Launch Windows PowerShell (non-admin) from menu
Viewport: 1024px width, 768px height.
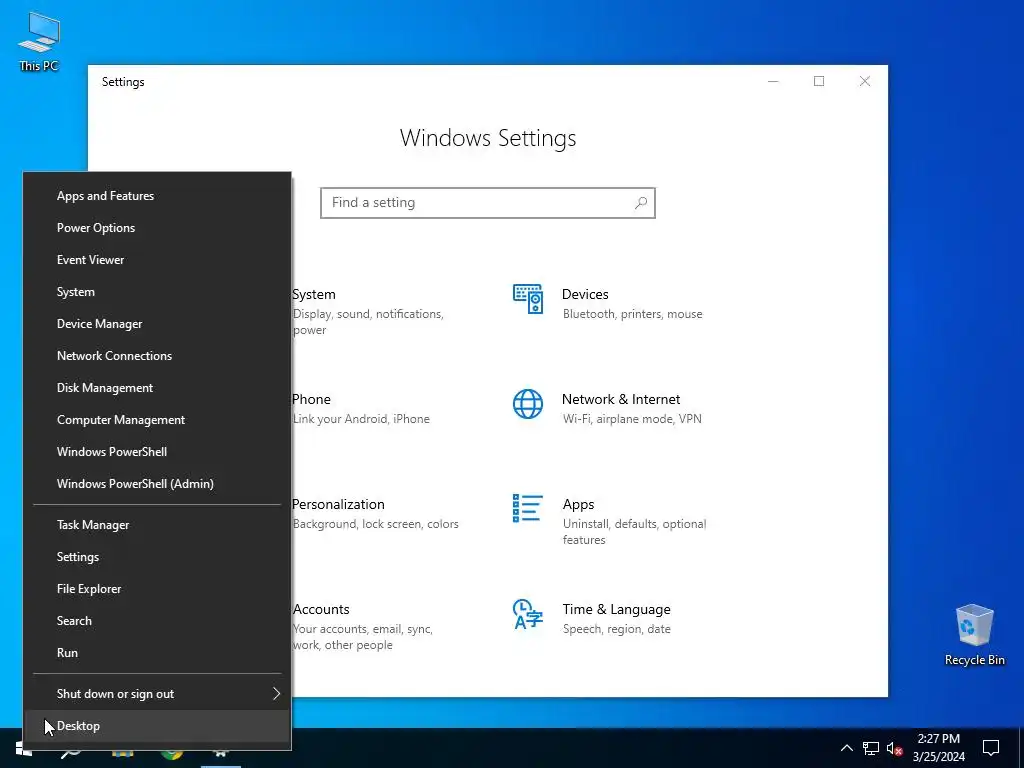tap(157, 452)
